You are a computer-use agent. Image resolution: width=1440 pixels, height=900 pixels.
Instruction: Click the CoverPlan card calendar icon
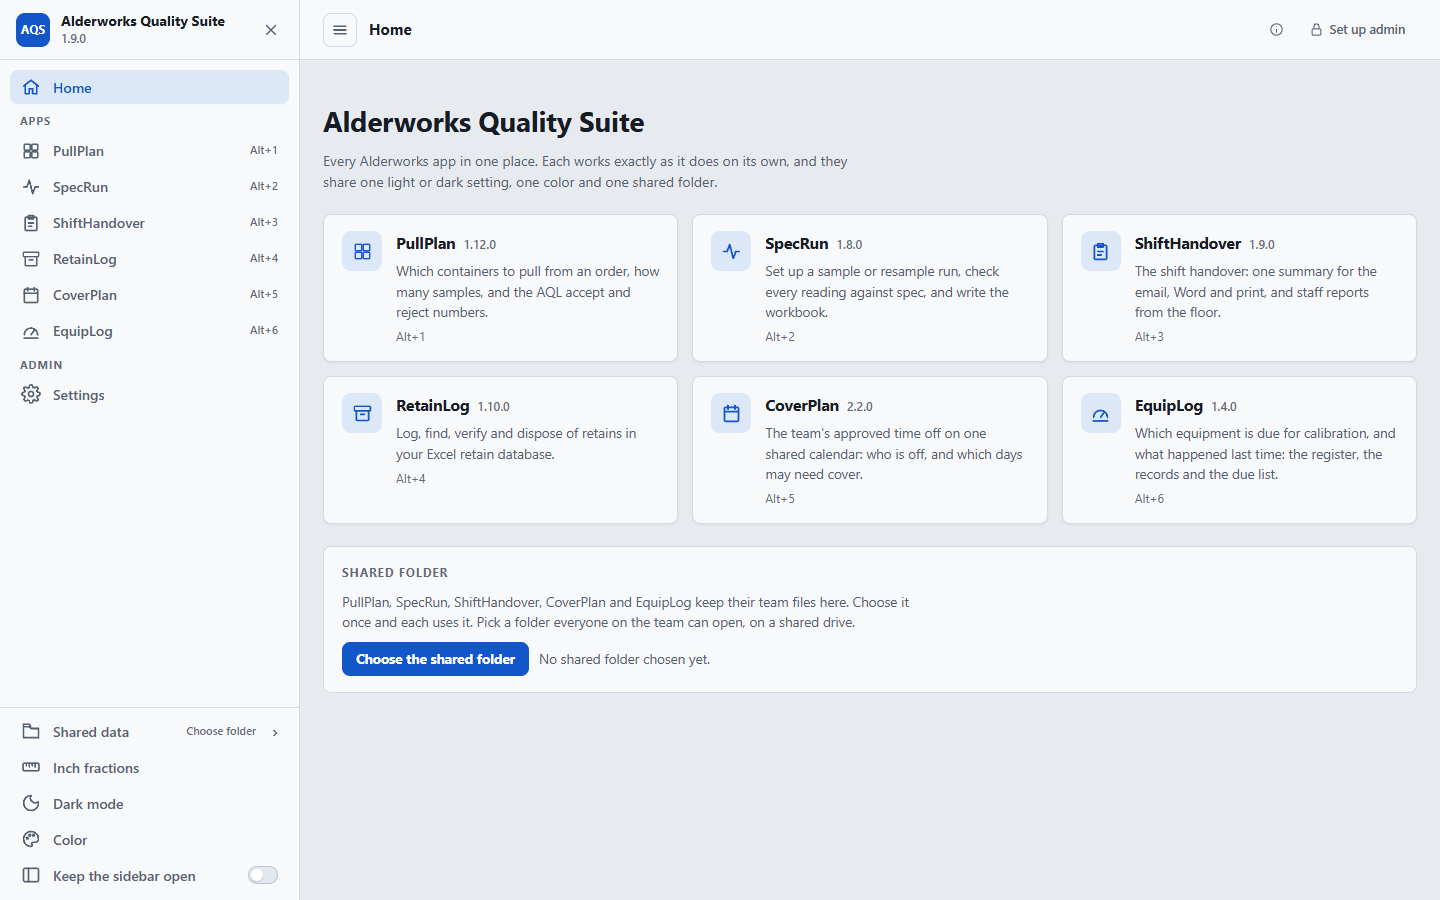tap(731, 414)
